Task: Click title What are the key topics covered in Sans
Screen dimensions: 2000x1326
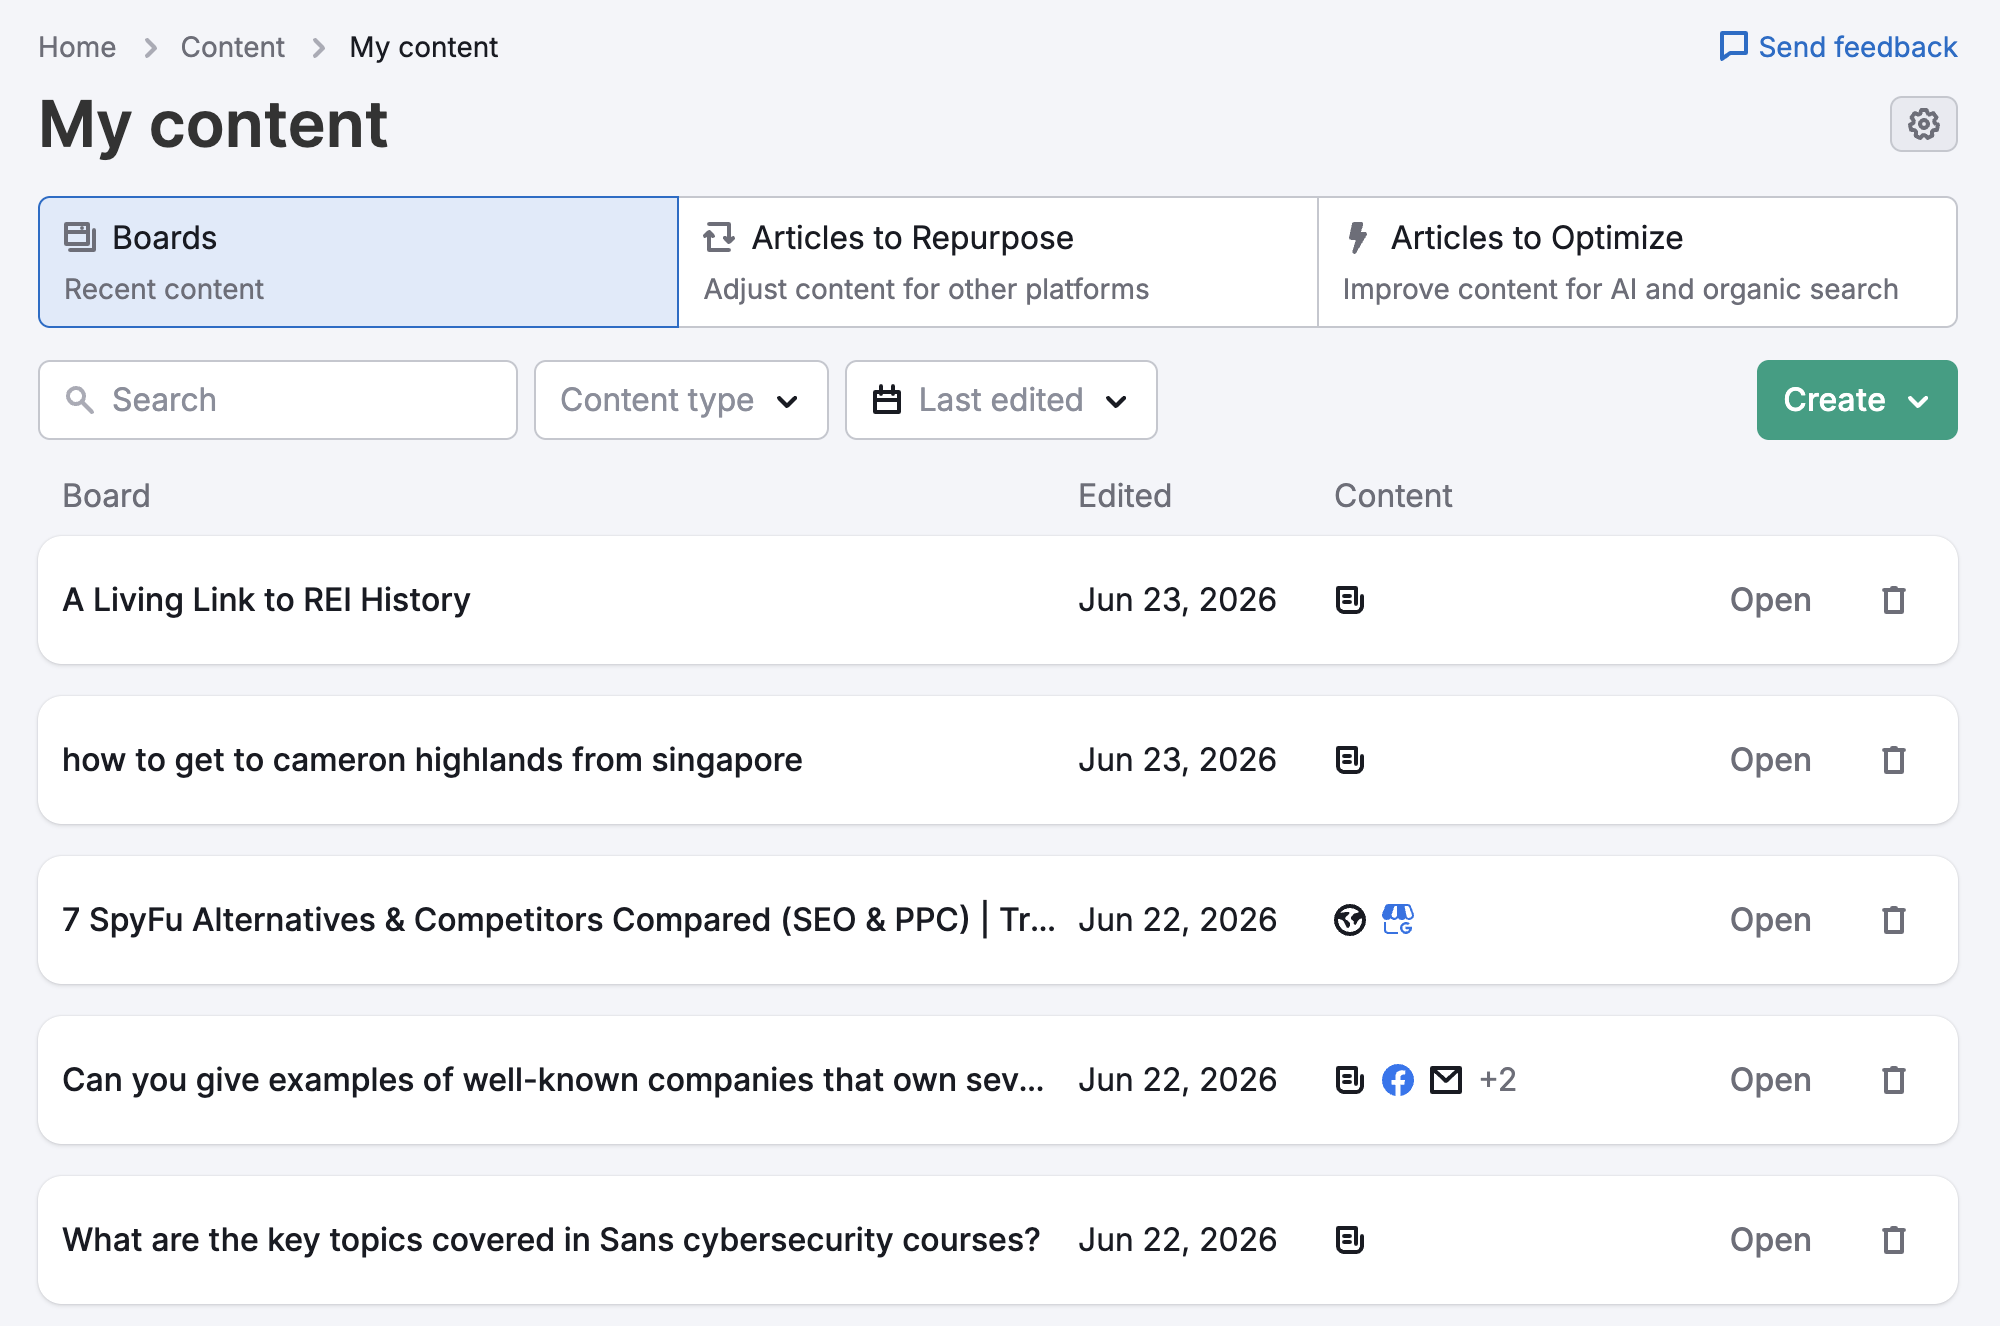Action: coord(551,1240)
